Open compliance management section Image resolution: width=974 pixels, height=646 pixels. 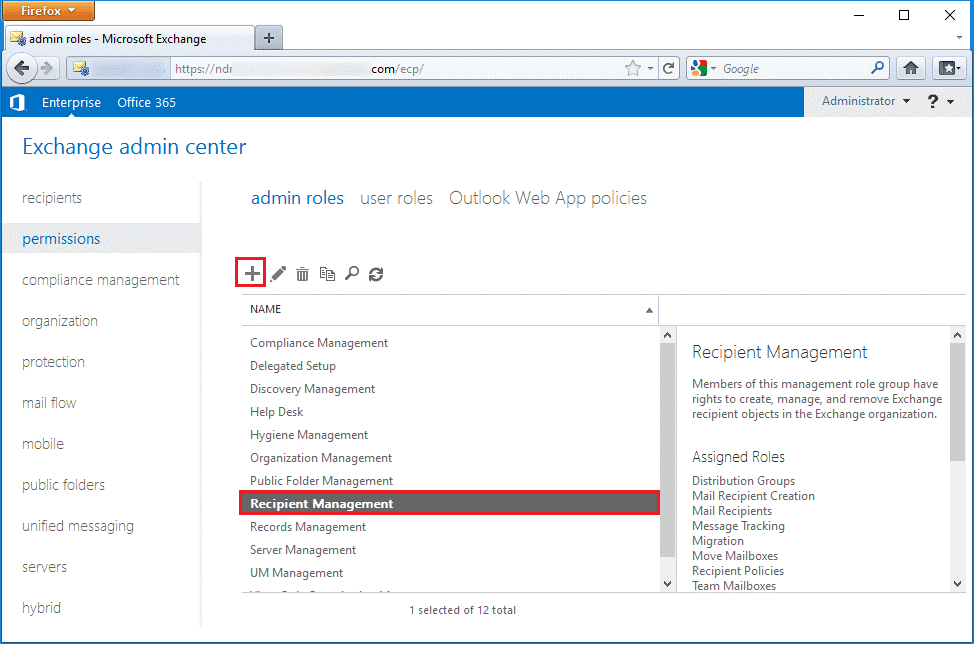coord(101,280)
